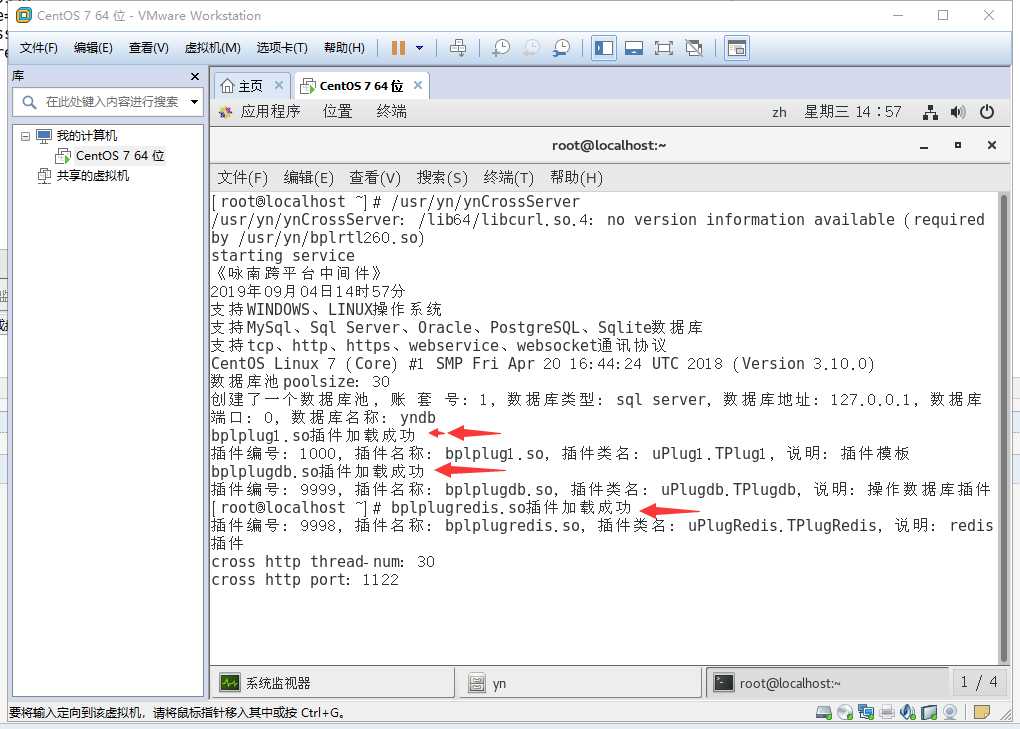The height and width of the screenshot is (729, 1020).
Task: Open terminal 搜索(S) menu
Action: [x=442, y=178]
